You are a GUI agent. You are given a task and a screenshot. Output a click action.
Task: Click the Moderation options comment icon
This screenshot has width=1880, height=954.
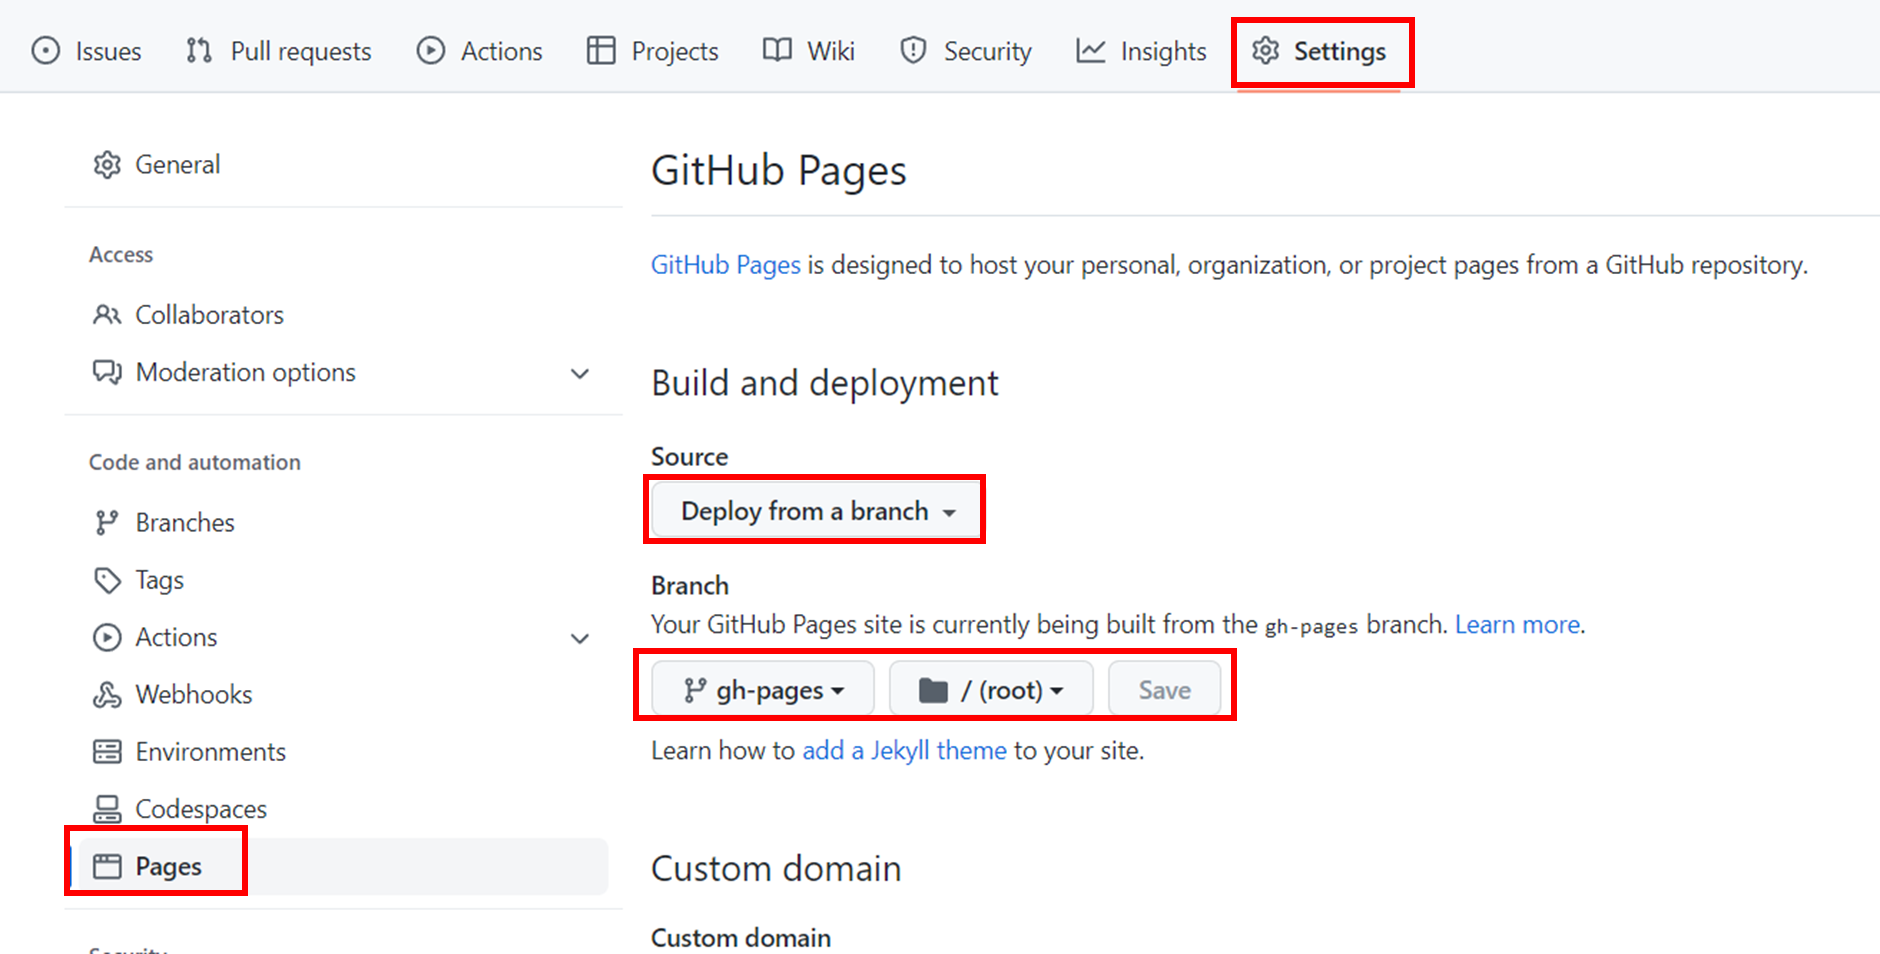107,372
